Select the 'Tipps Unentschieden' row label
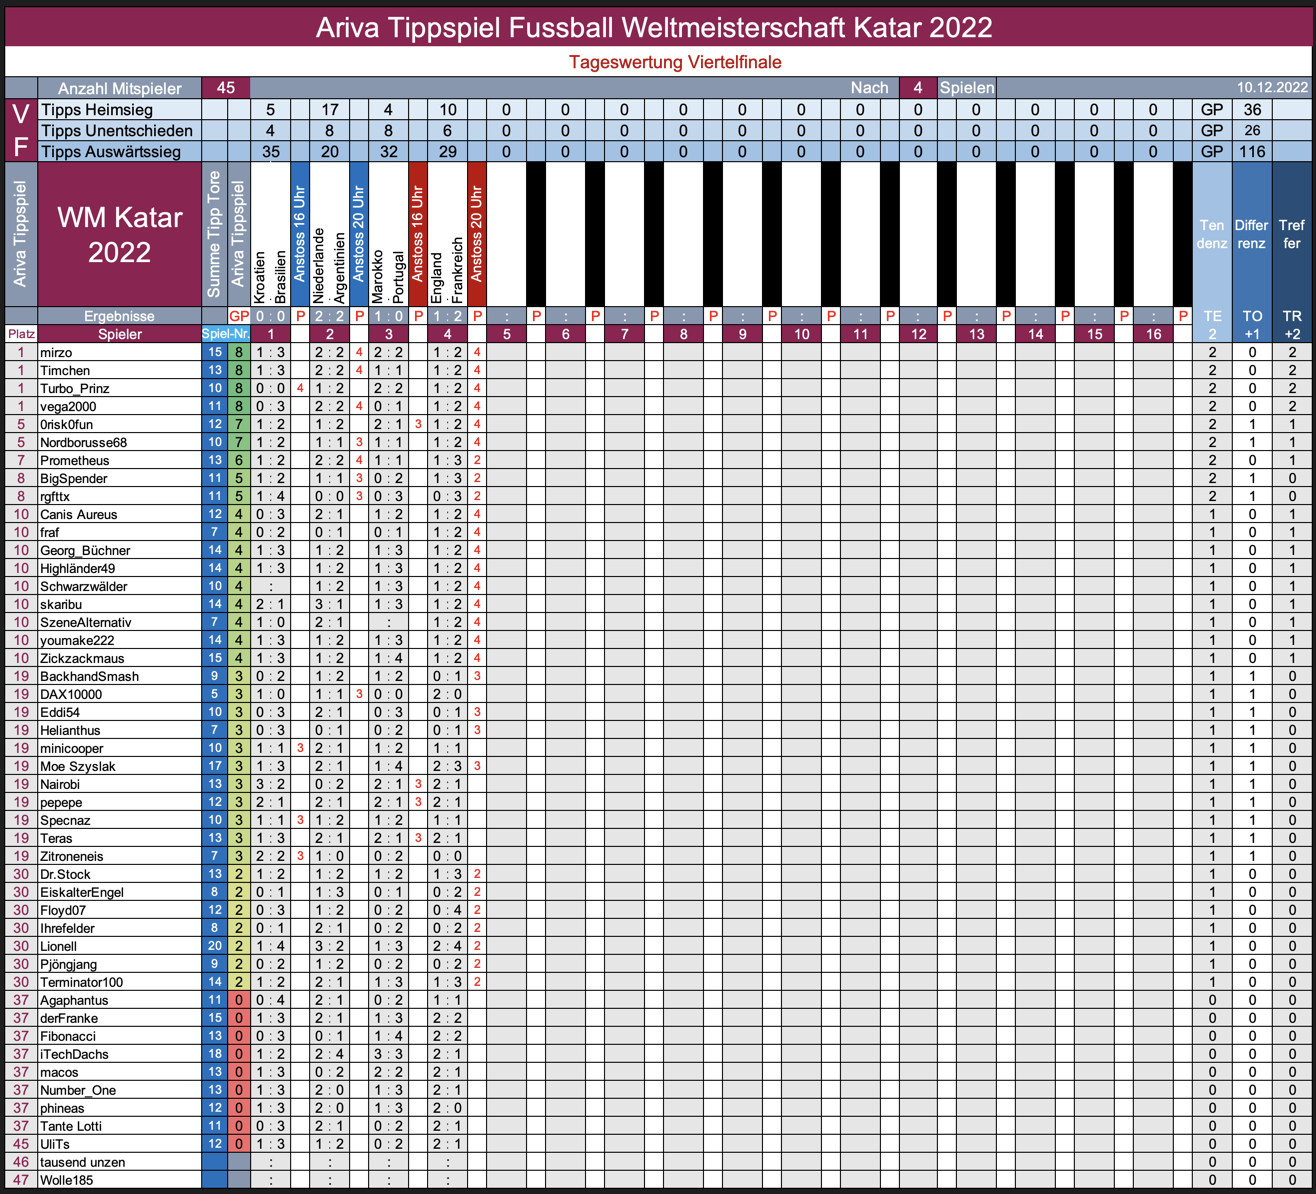The height and width of the screenshot is (1194, 1316). coord(119,131)
